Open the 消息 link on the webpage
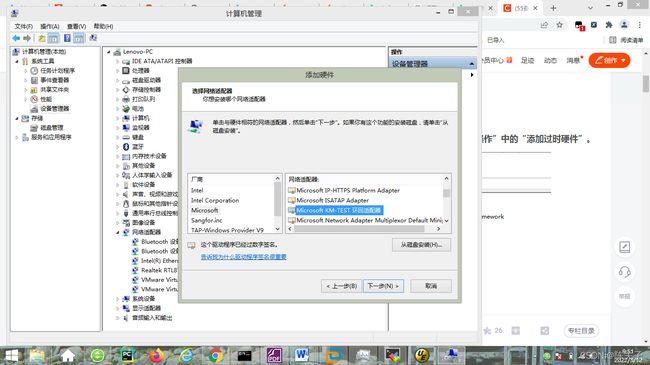650x365 pixels. (x=573, y=61)
